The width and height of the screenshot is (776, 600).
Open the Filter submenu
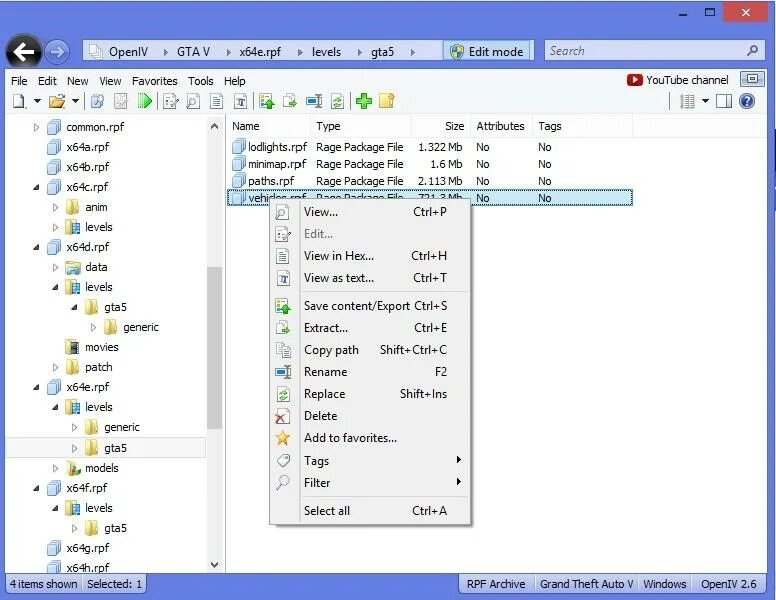(x=370, y=483)
